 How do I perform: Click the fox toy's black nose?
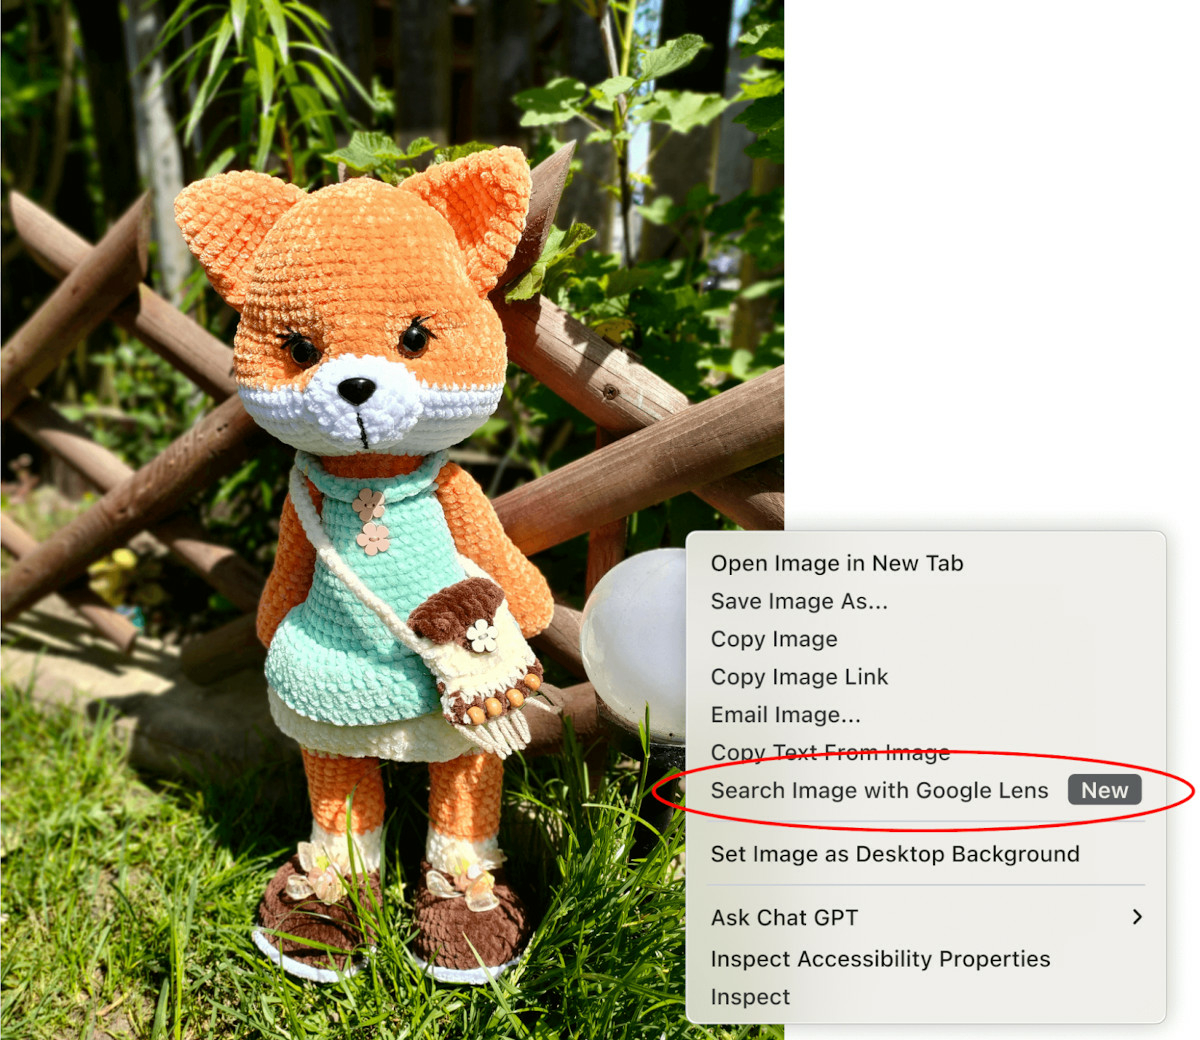[356, 389]
